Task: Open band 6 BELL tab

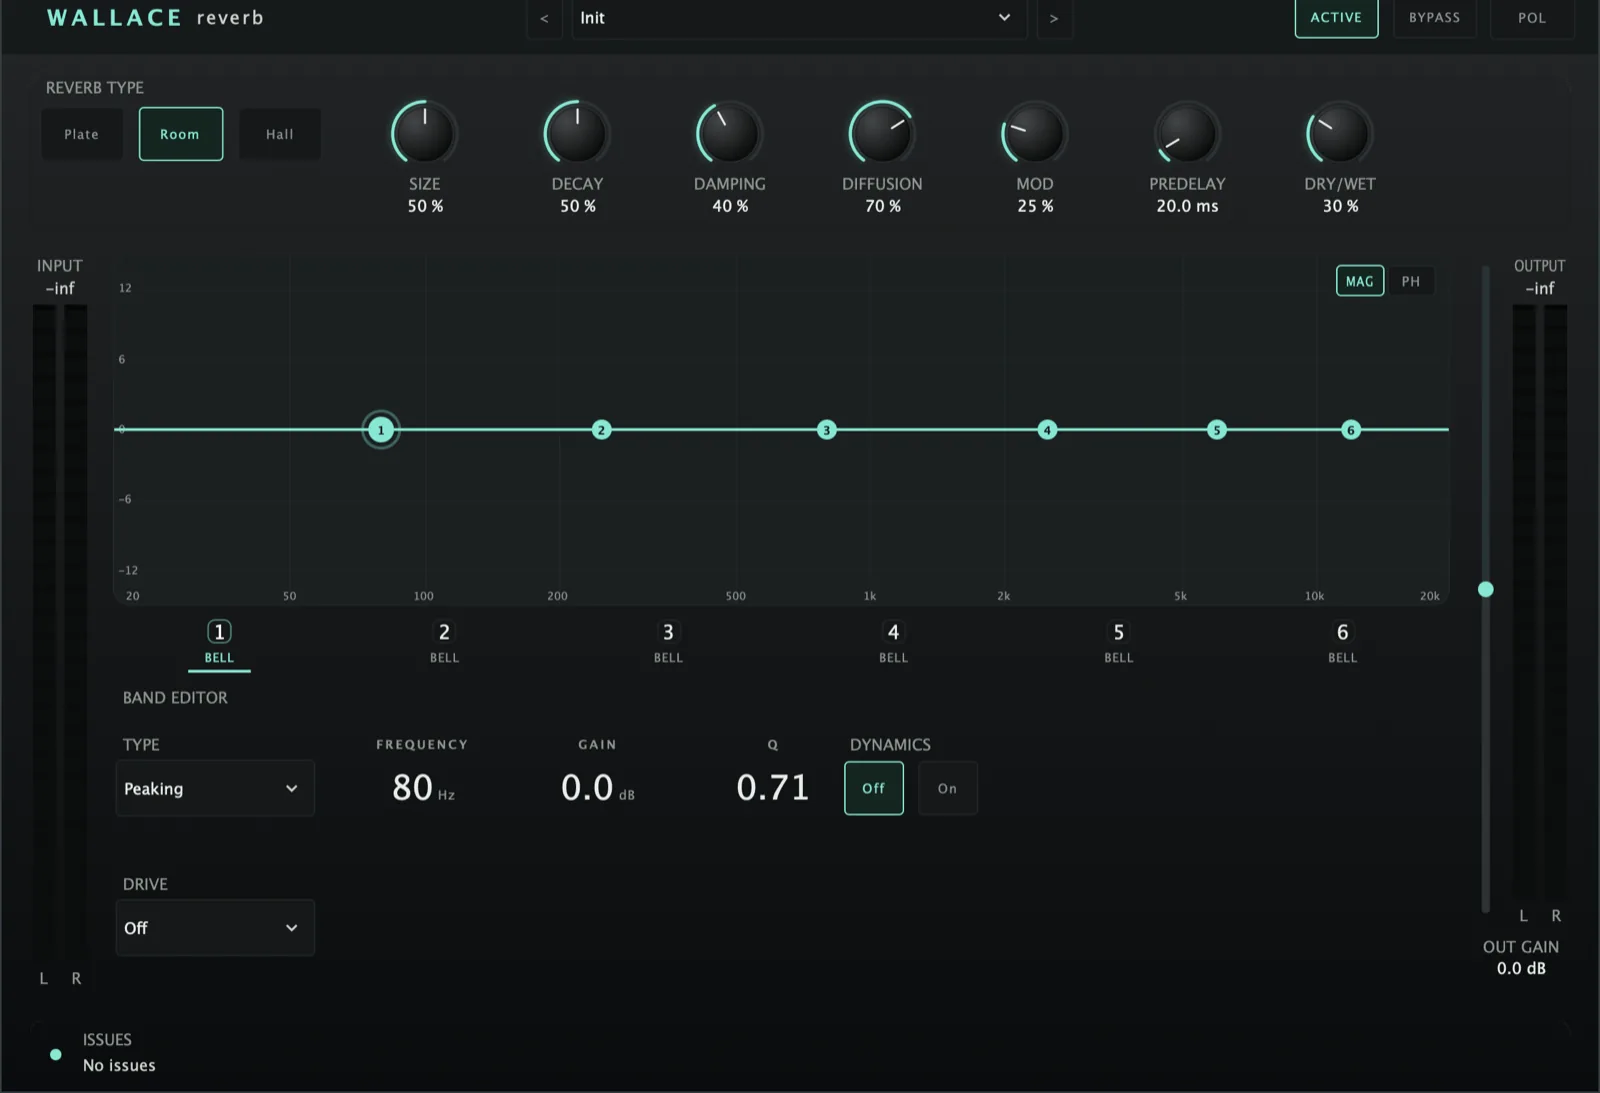Action: click(1342, 643)
